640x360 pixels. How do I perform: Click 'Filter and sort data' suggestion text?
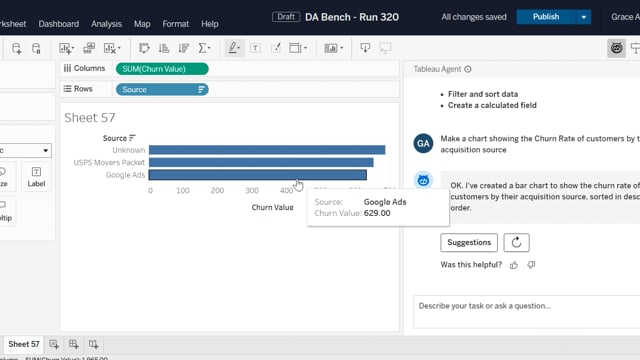(x=483, y=94)
